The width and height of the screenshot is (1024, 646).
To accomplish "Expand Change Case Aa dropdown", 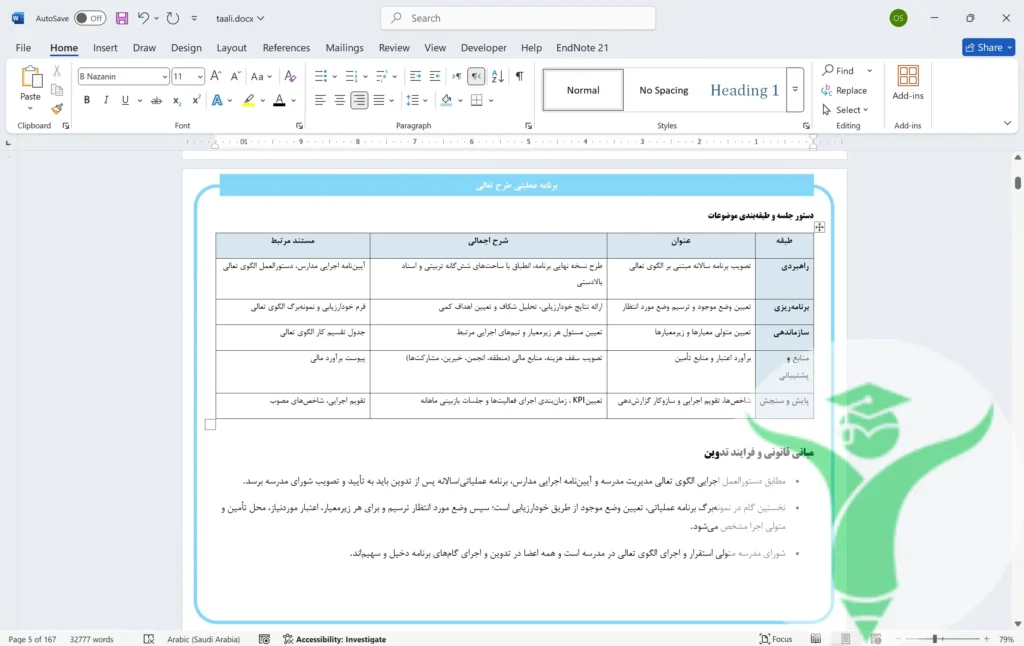I will pos(269,77).
